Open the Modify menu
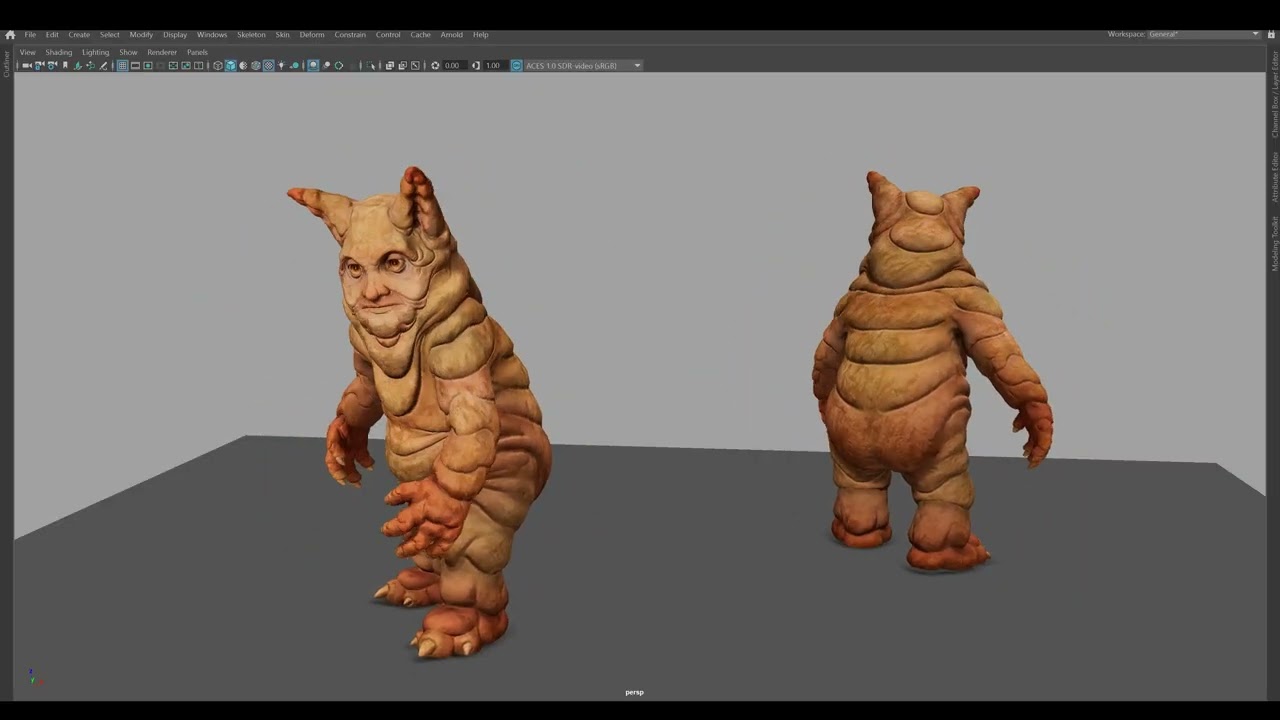Screen dimensions: 1280x720 141,35
